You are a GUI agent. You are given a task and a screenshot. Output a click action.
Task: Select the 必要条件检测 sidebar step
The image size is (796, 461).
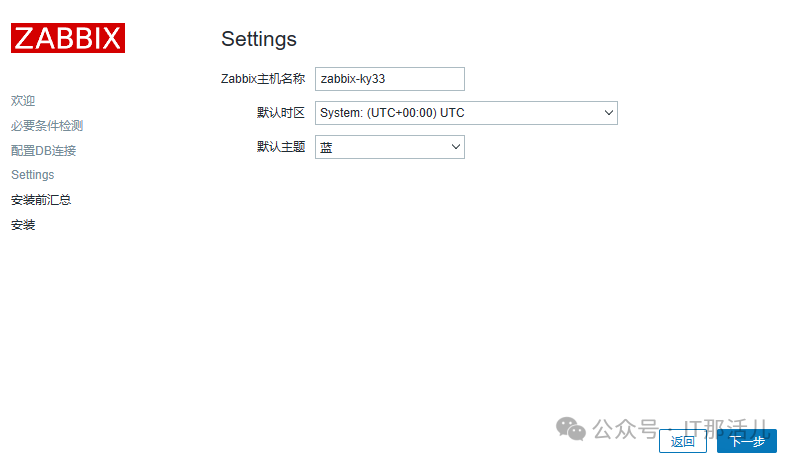tap(47, 125)
